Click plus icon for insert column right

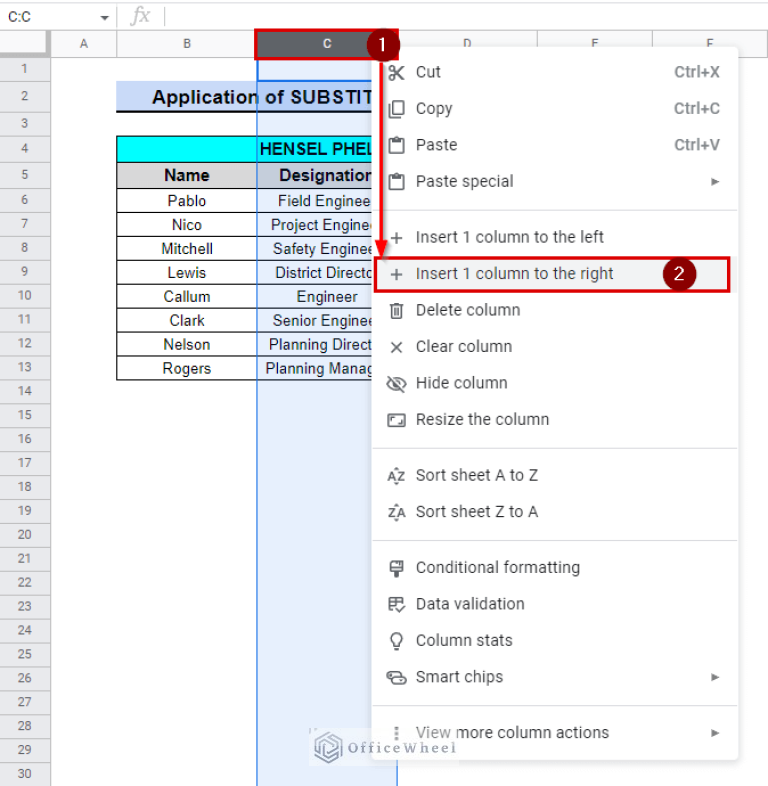point(396,274)
